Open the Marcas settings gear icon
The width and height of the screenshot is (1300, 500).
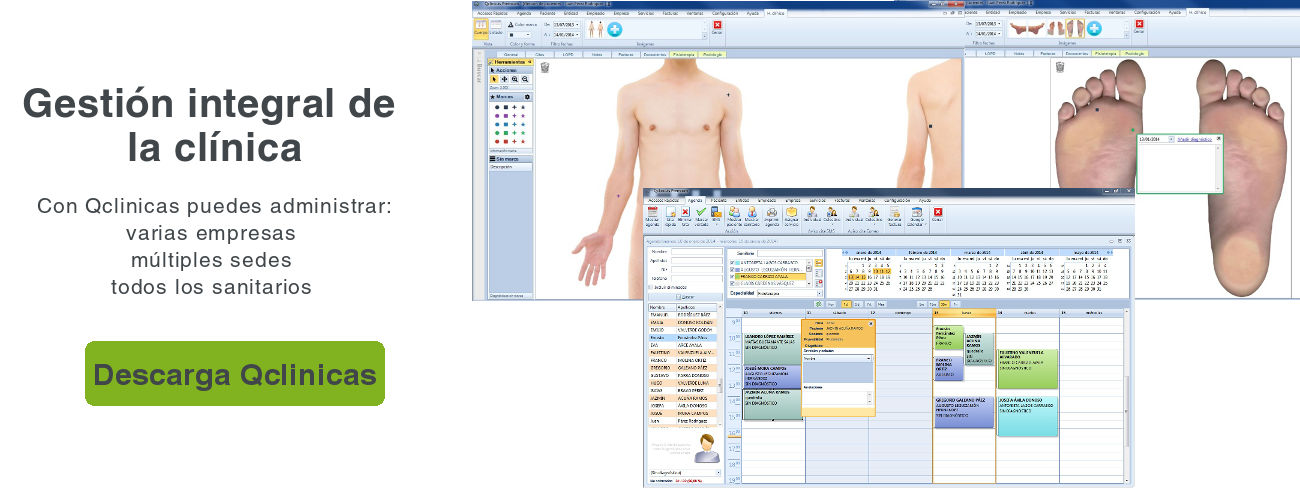click(527, 96)
